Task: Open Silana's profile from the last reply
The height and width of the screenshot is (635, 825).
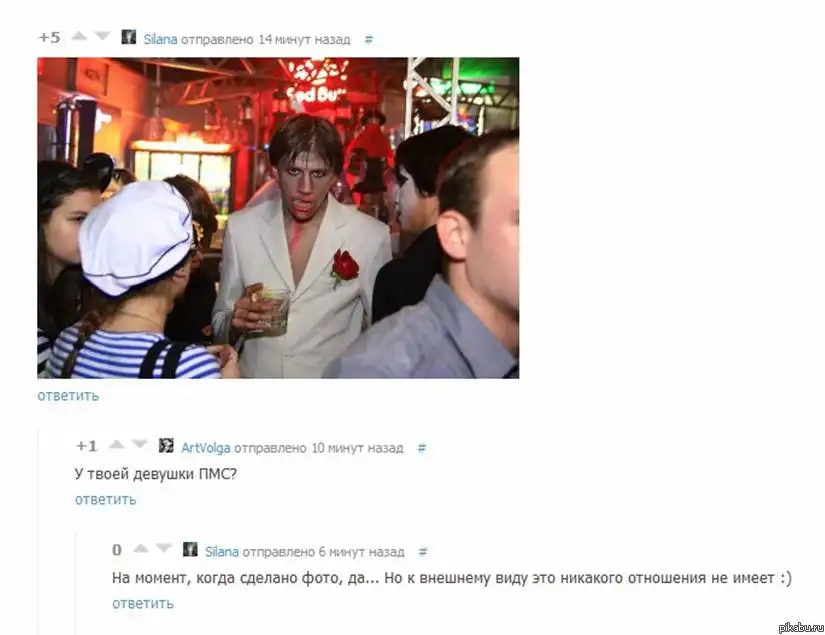Action: [x=222, y=552]
